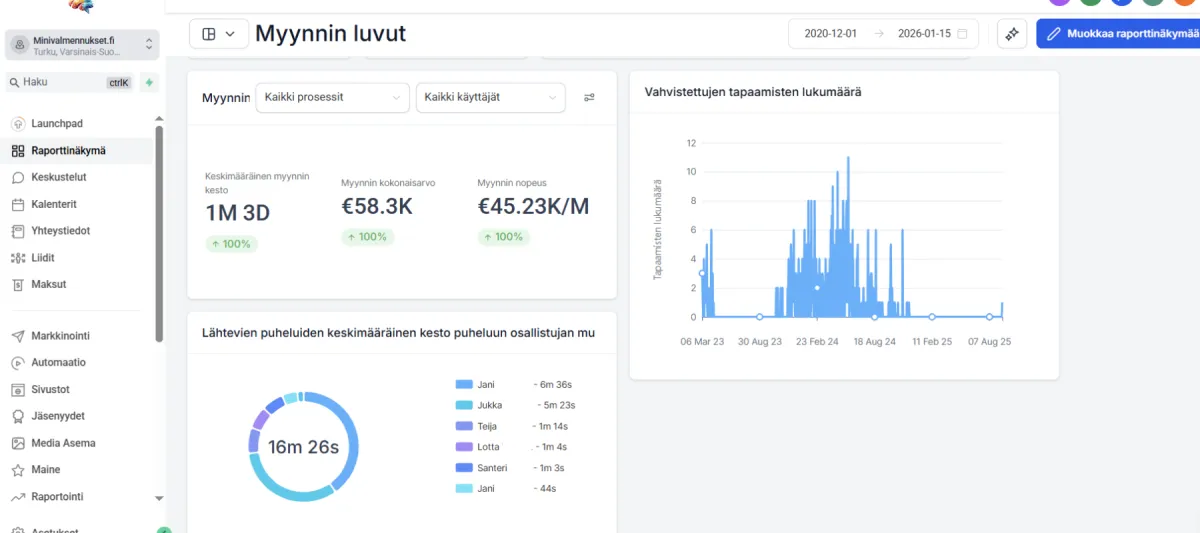Go to Keskustelut in the sidebar

pyautogui.click(x=59, y=177)
